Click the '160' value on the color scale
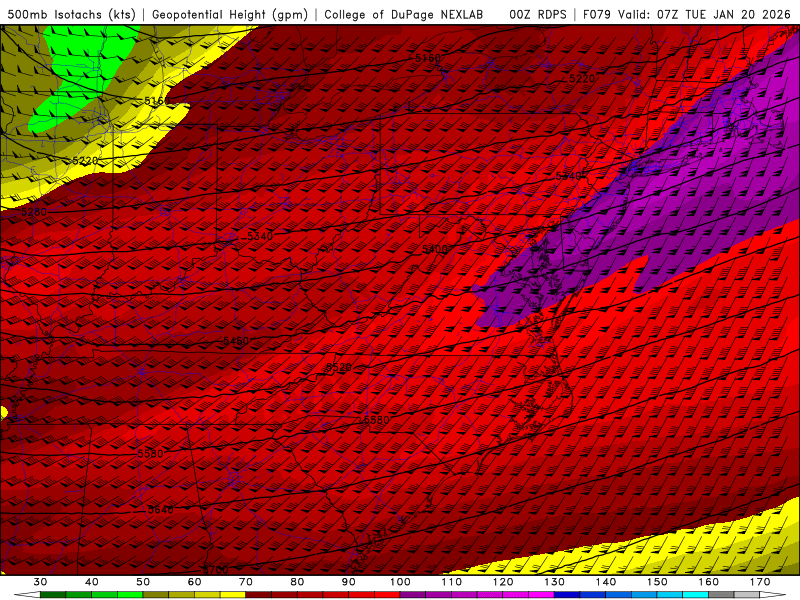This screenshot has width=800, height=600. pyautogui.click(x=709, y=582)
